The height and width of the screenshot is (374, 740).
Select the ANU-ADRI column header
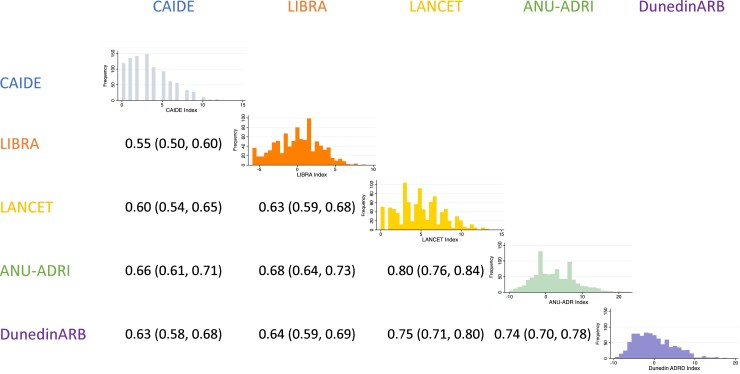click(558, 8)
